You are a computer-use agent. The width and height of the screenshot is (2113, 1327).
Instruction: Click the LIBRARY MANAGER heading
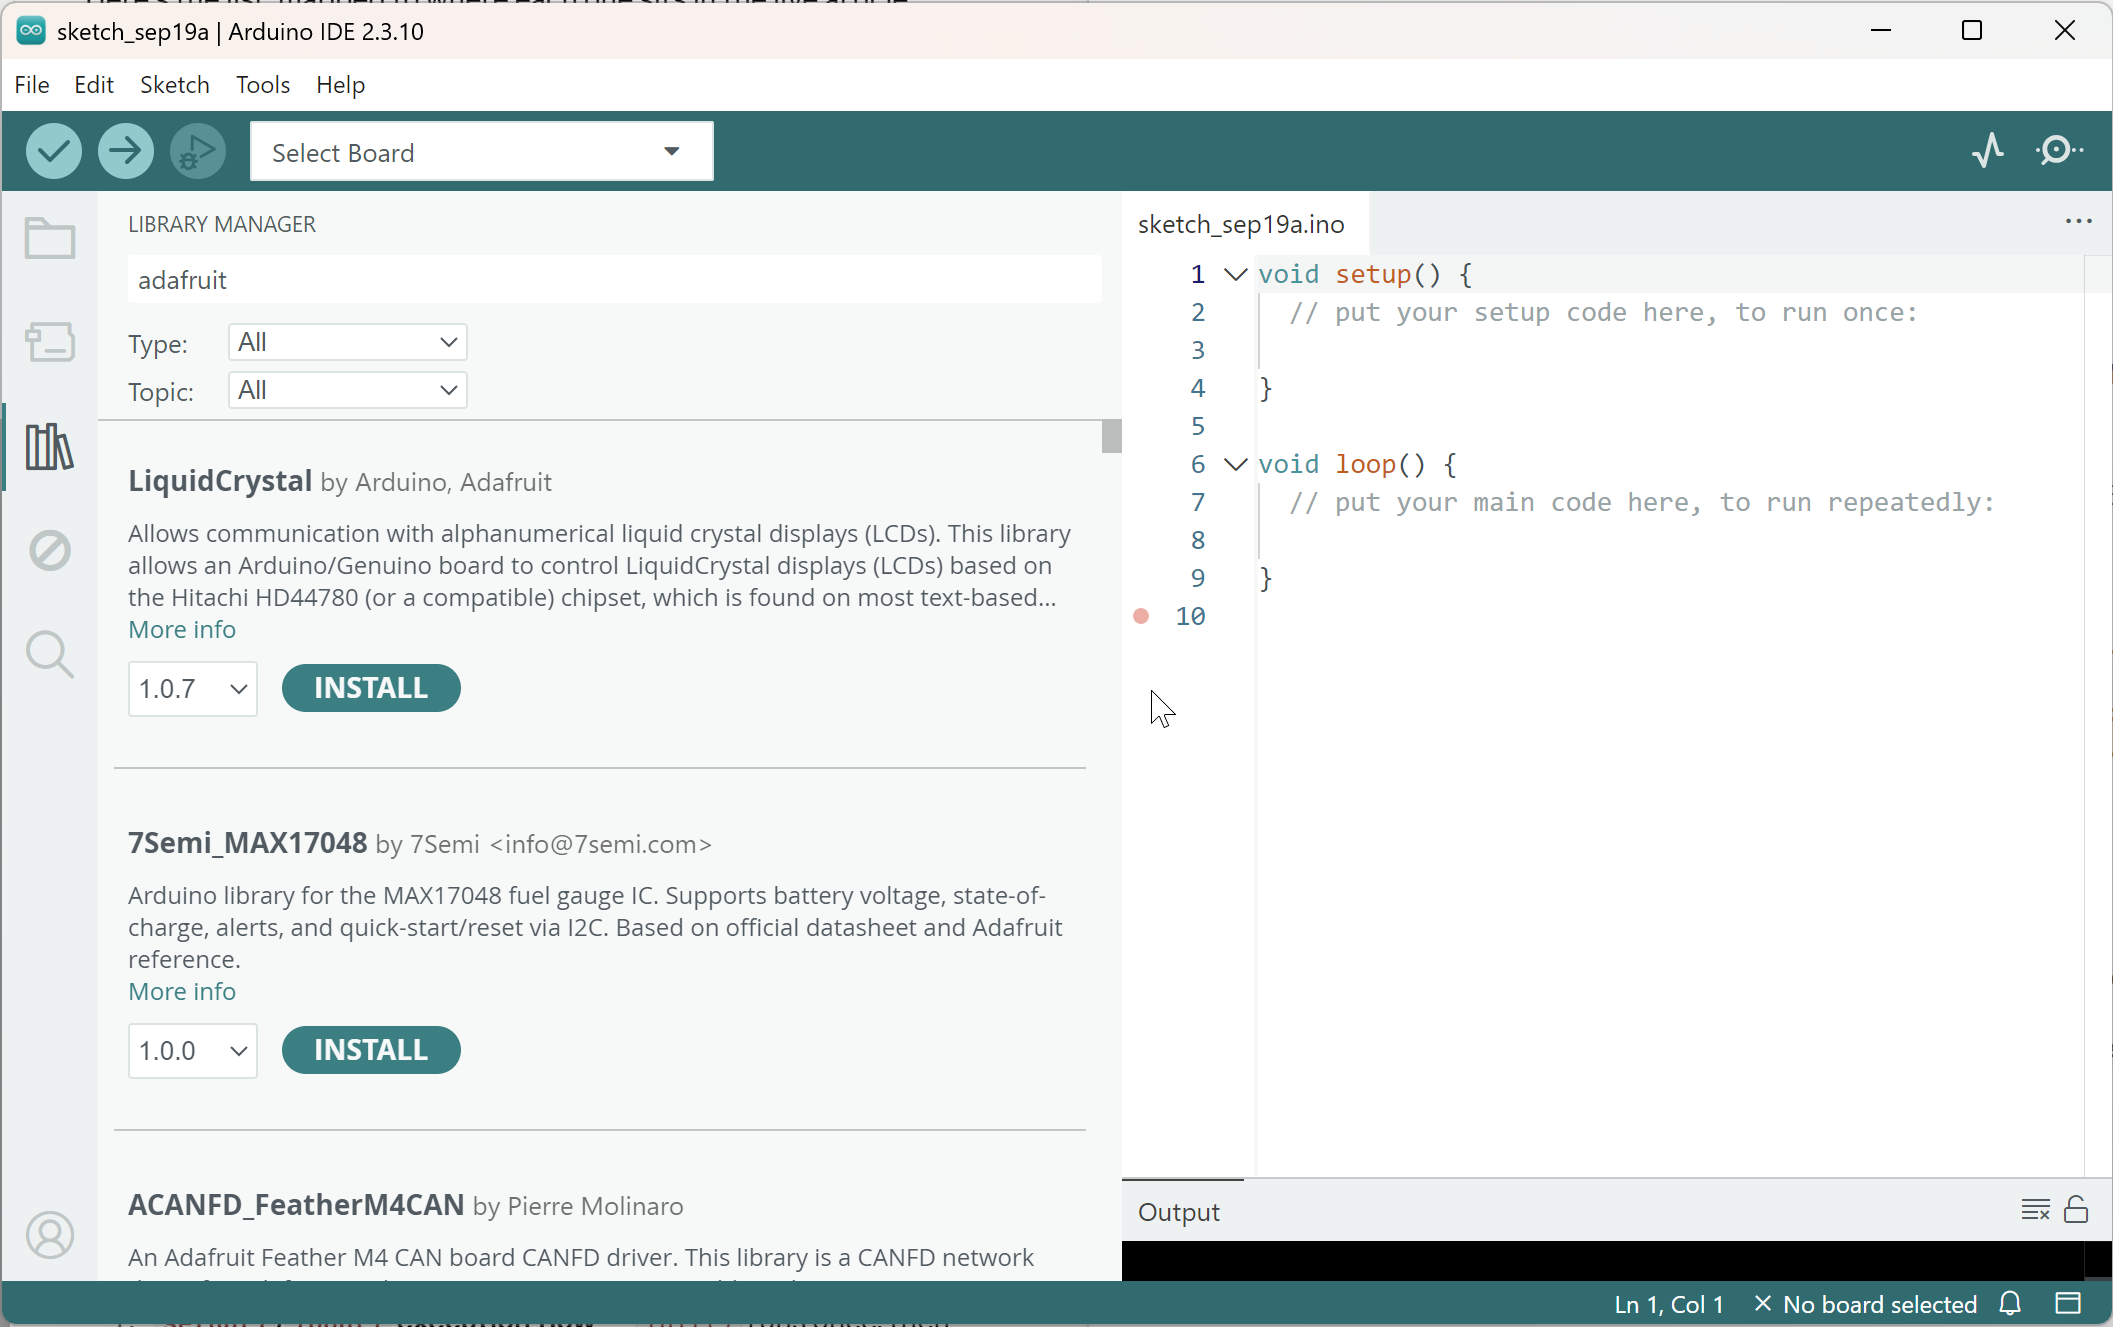(222, 224)
